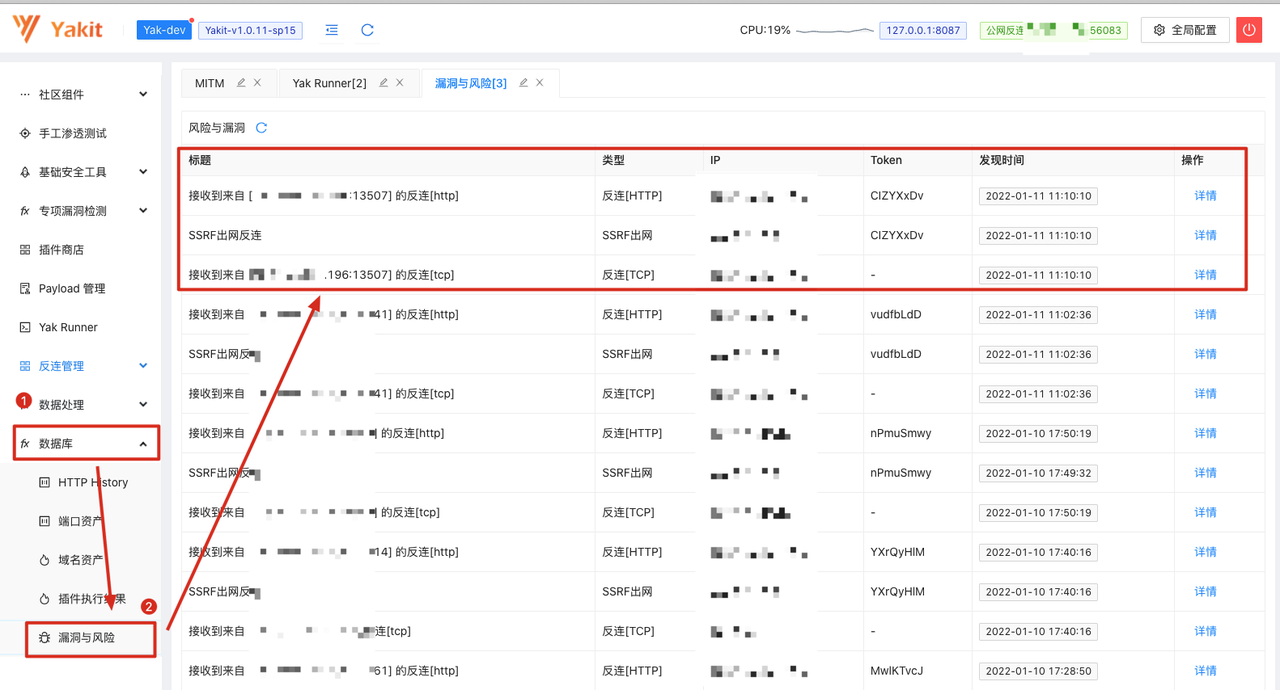This screenshot has width=1280, height=690.
Task: Click the Yakit-v1.0.11-sp15 version tag
Action: [x=250, y=30]
